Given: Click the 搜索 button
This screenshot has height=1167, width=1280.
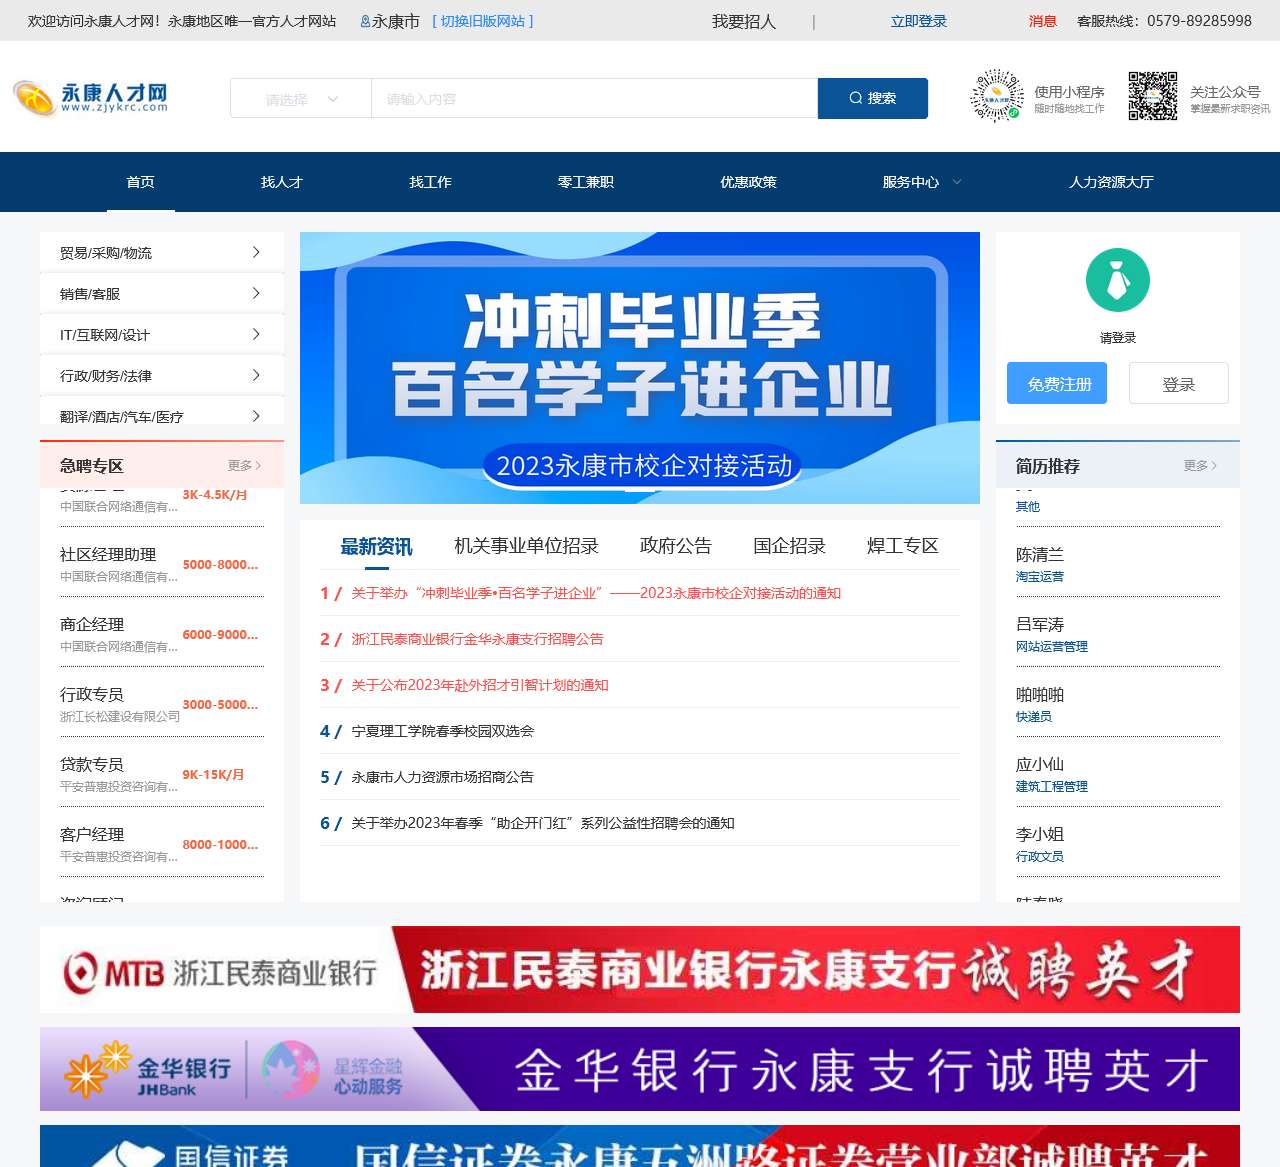Looking at the screenshot, I should (873, 98).
